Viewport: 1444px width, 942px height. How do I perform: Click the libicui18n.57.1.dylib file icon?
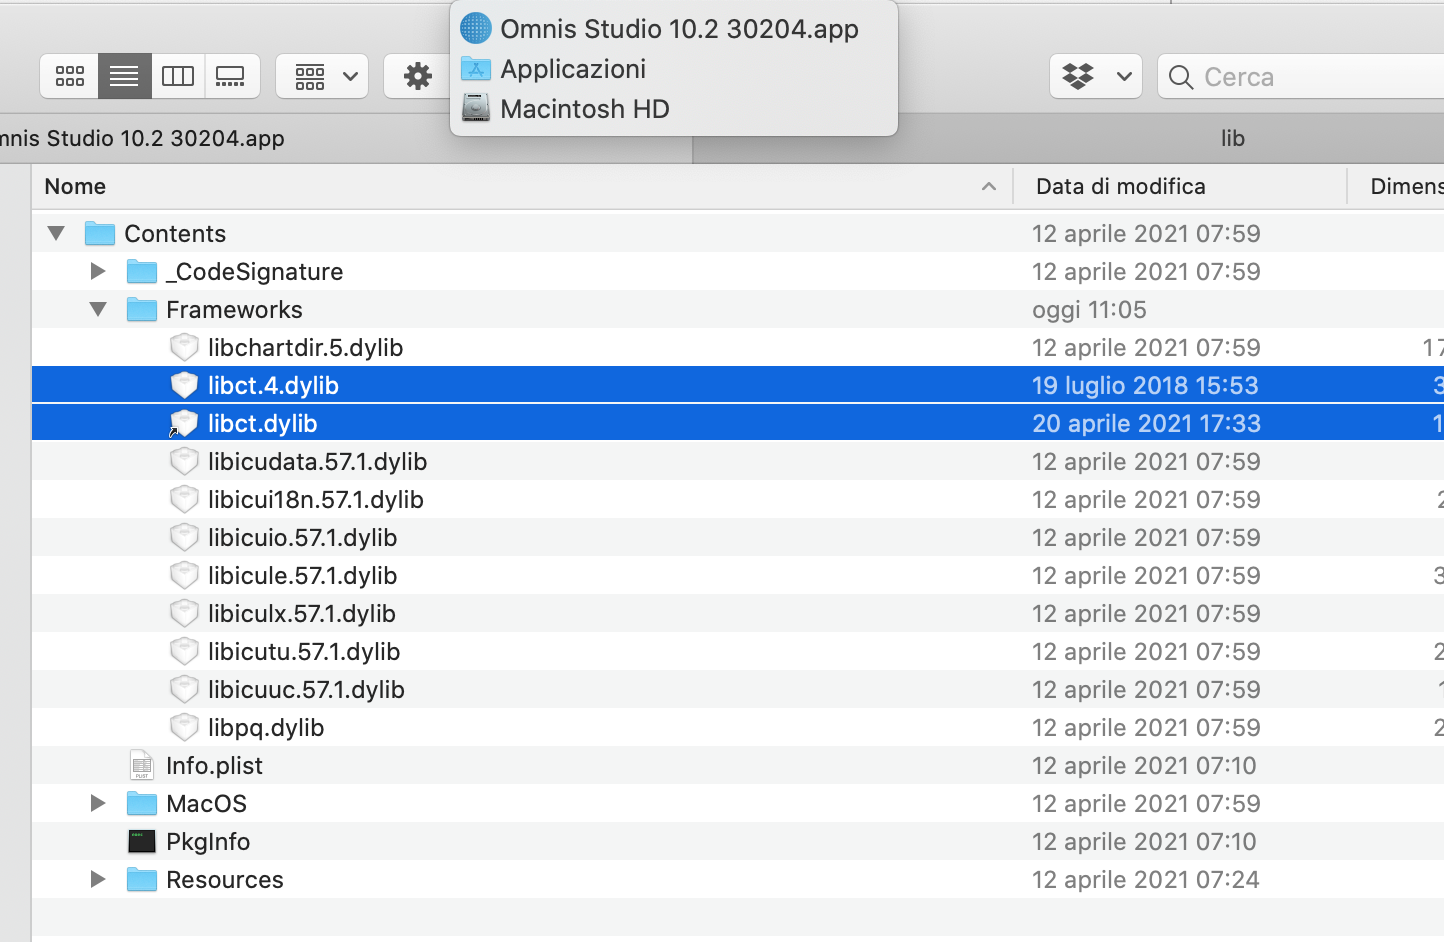pyautogui.click(x=184, y=499)
